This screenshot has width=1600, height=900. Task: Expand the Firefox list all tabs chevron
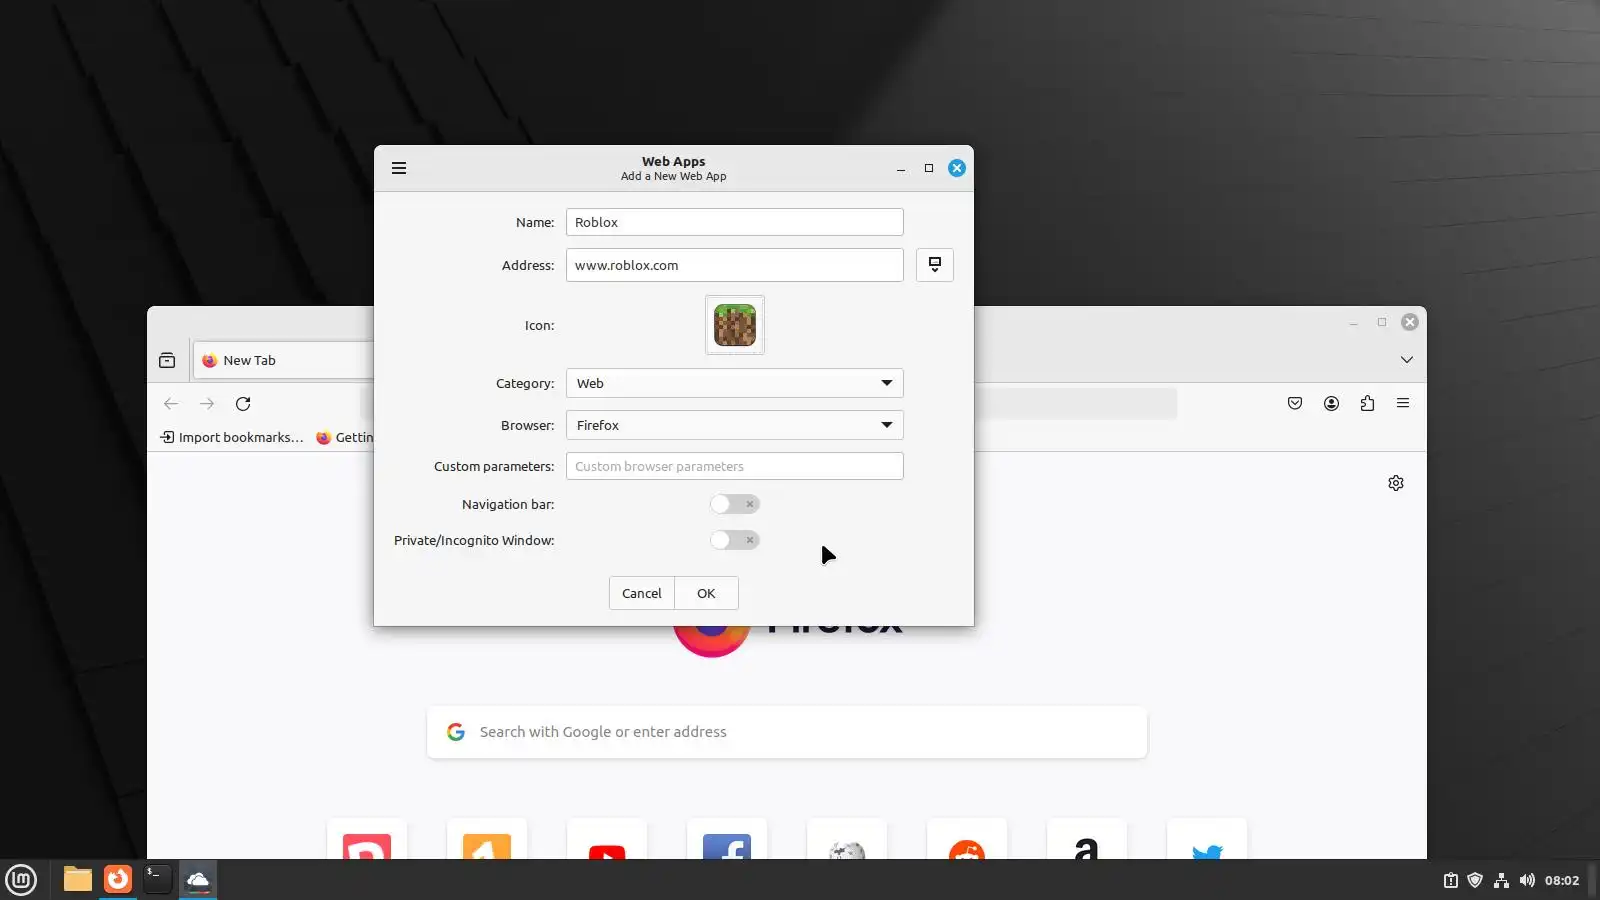pyautogui.click(x=1407, y=360)
